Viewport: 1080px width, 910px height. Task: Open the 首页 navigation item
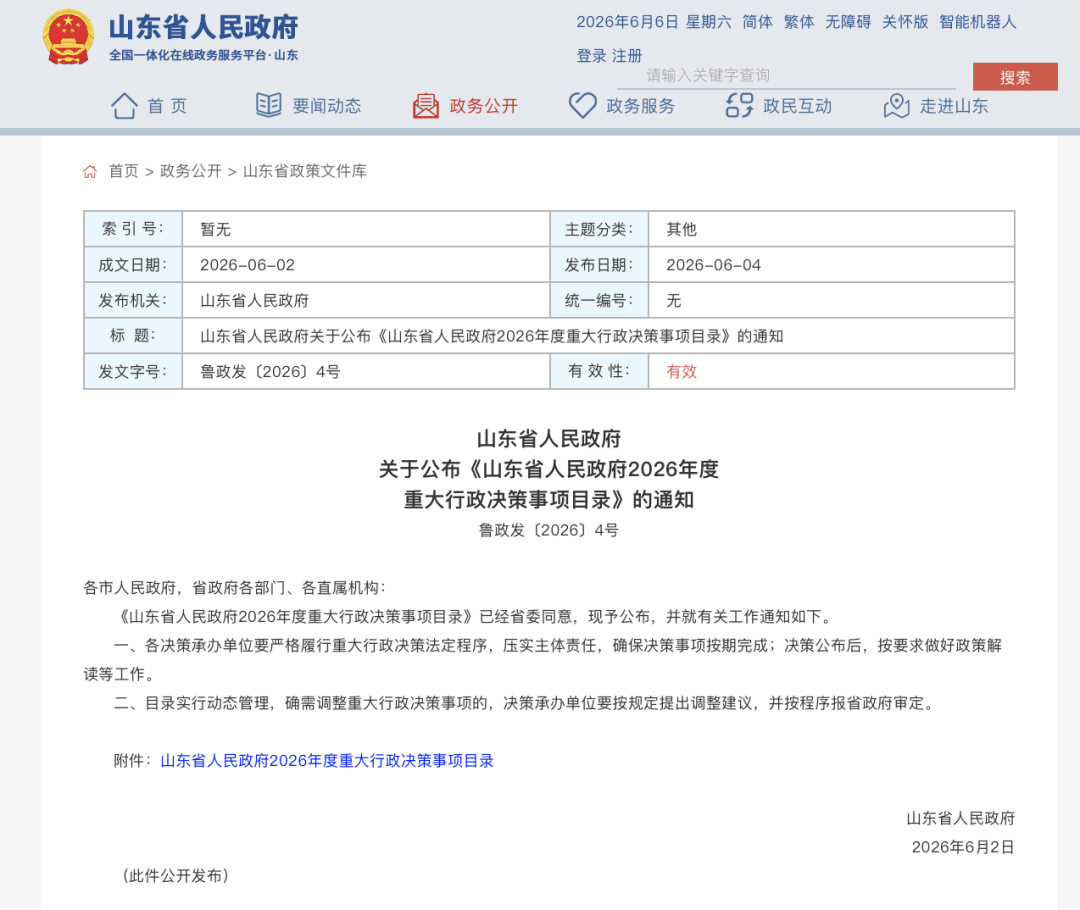[167, 106]
